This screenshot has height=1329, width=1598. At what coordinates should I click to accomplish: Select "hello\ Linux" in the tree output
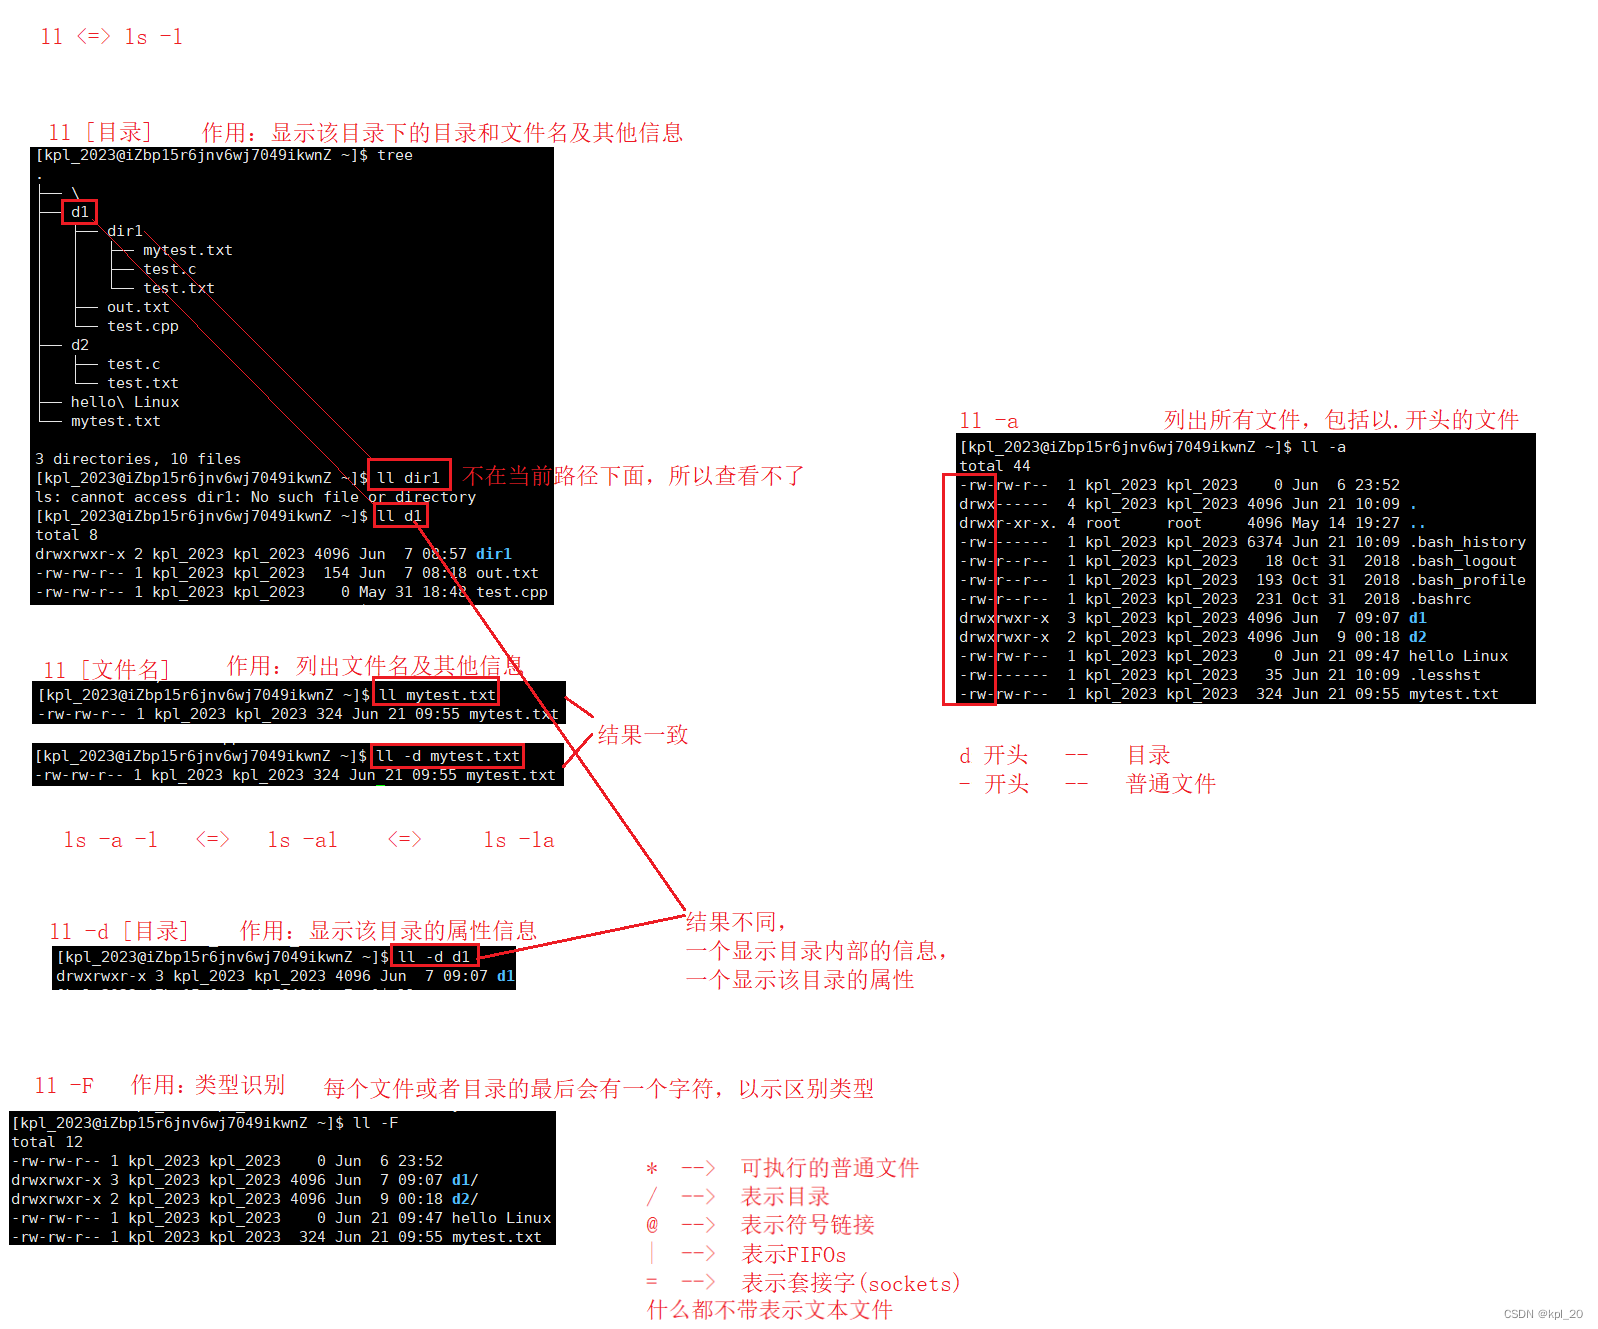click(x=125, y=402)
